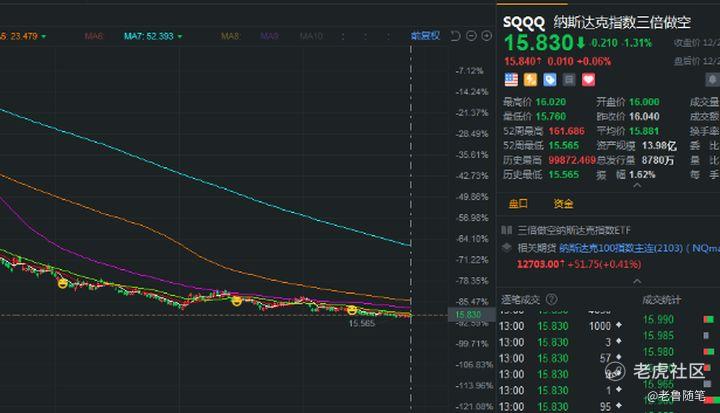Click the 15.990 row in 成交统计

658,320
